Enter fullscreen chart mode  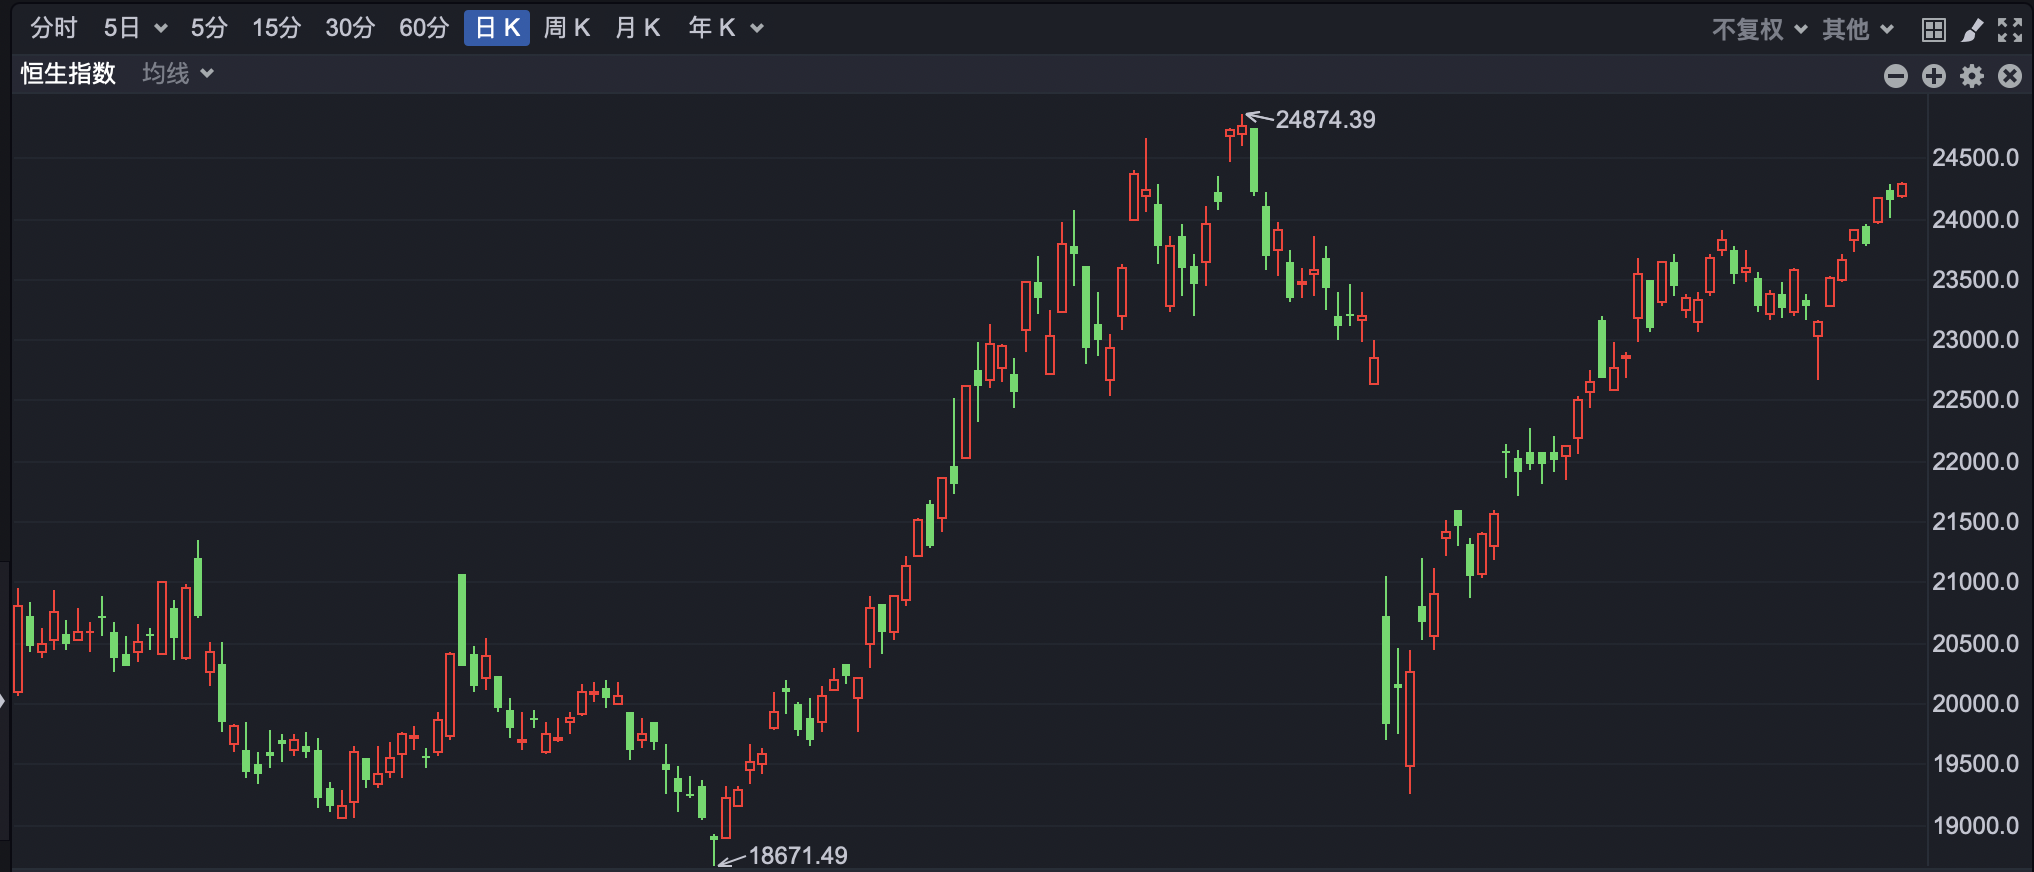2010,30
